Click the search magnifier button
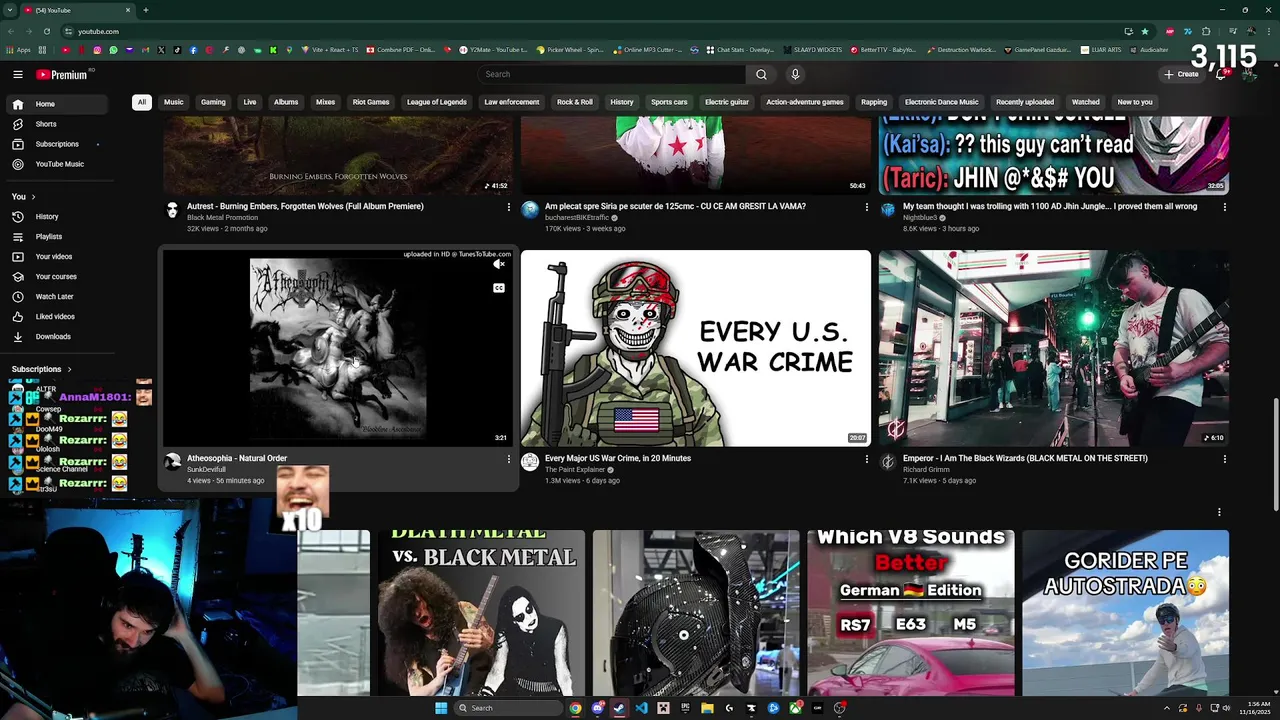Screen dimensions: 1280x720 [761, 74]
